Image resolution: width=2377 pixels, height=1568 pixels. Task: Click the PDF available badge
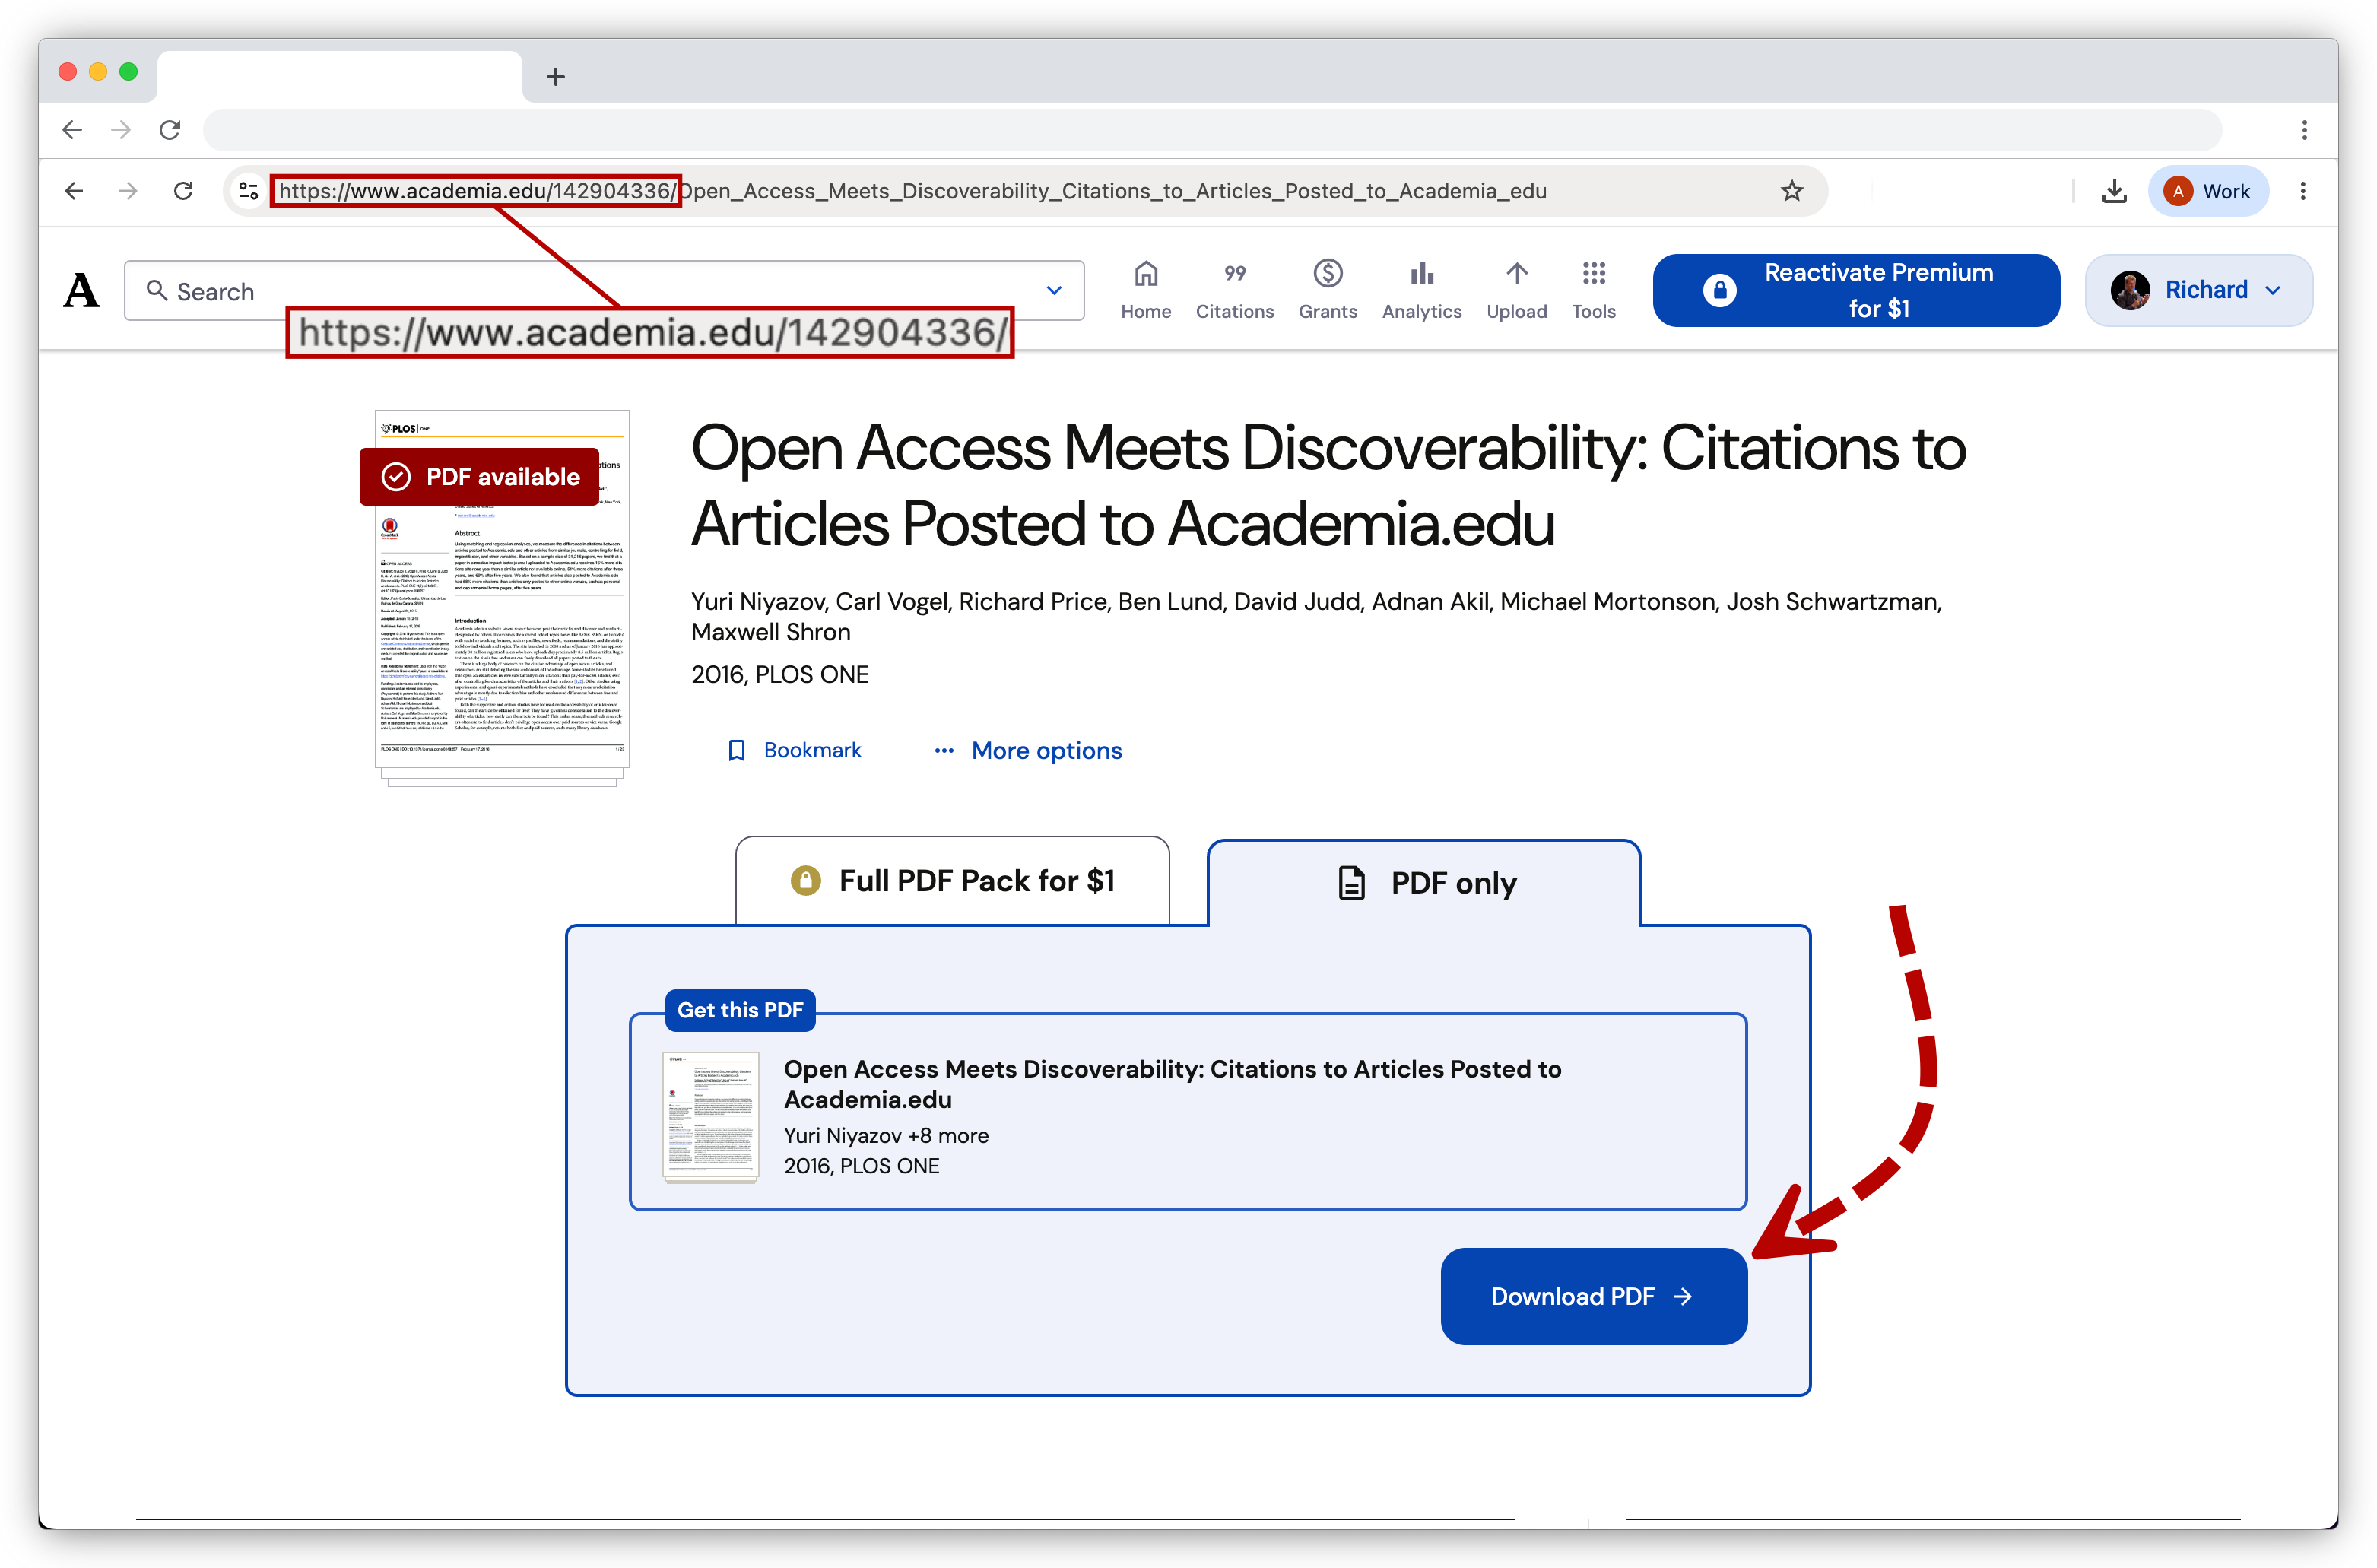pyautogui.click(x=480, y=477)
